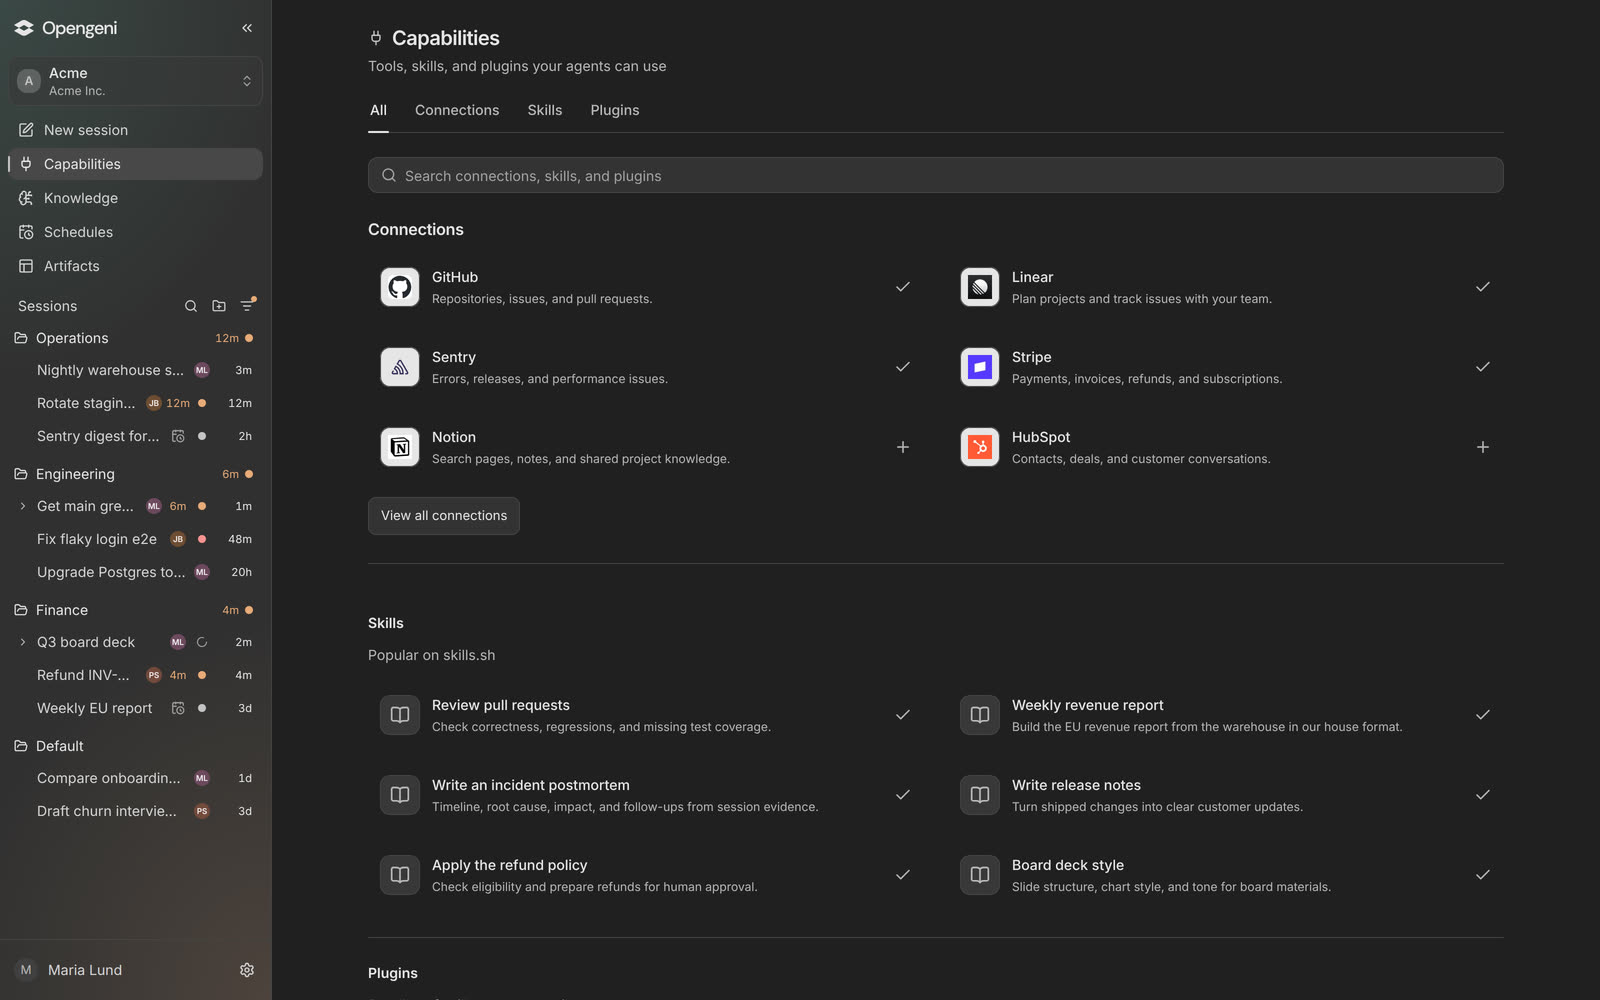Click the Sentry connection icon

400,367
